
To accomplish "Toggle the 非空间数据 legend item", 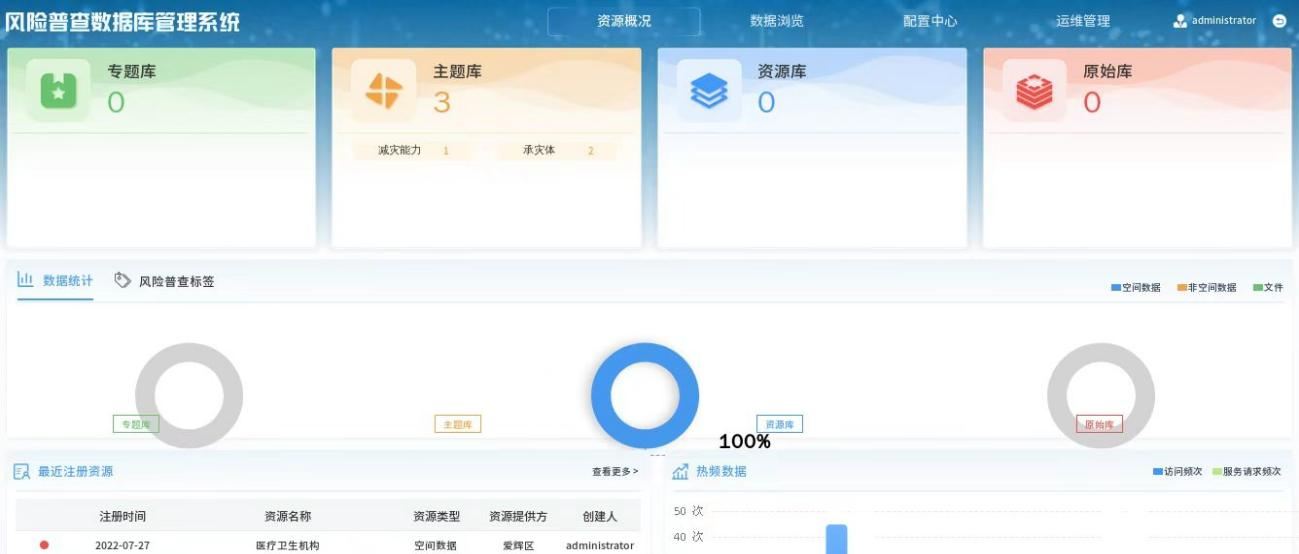I will 1207,288.
